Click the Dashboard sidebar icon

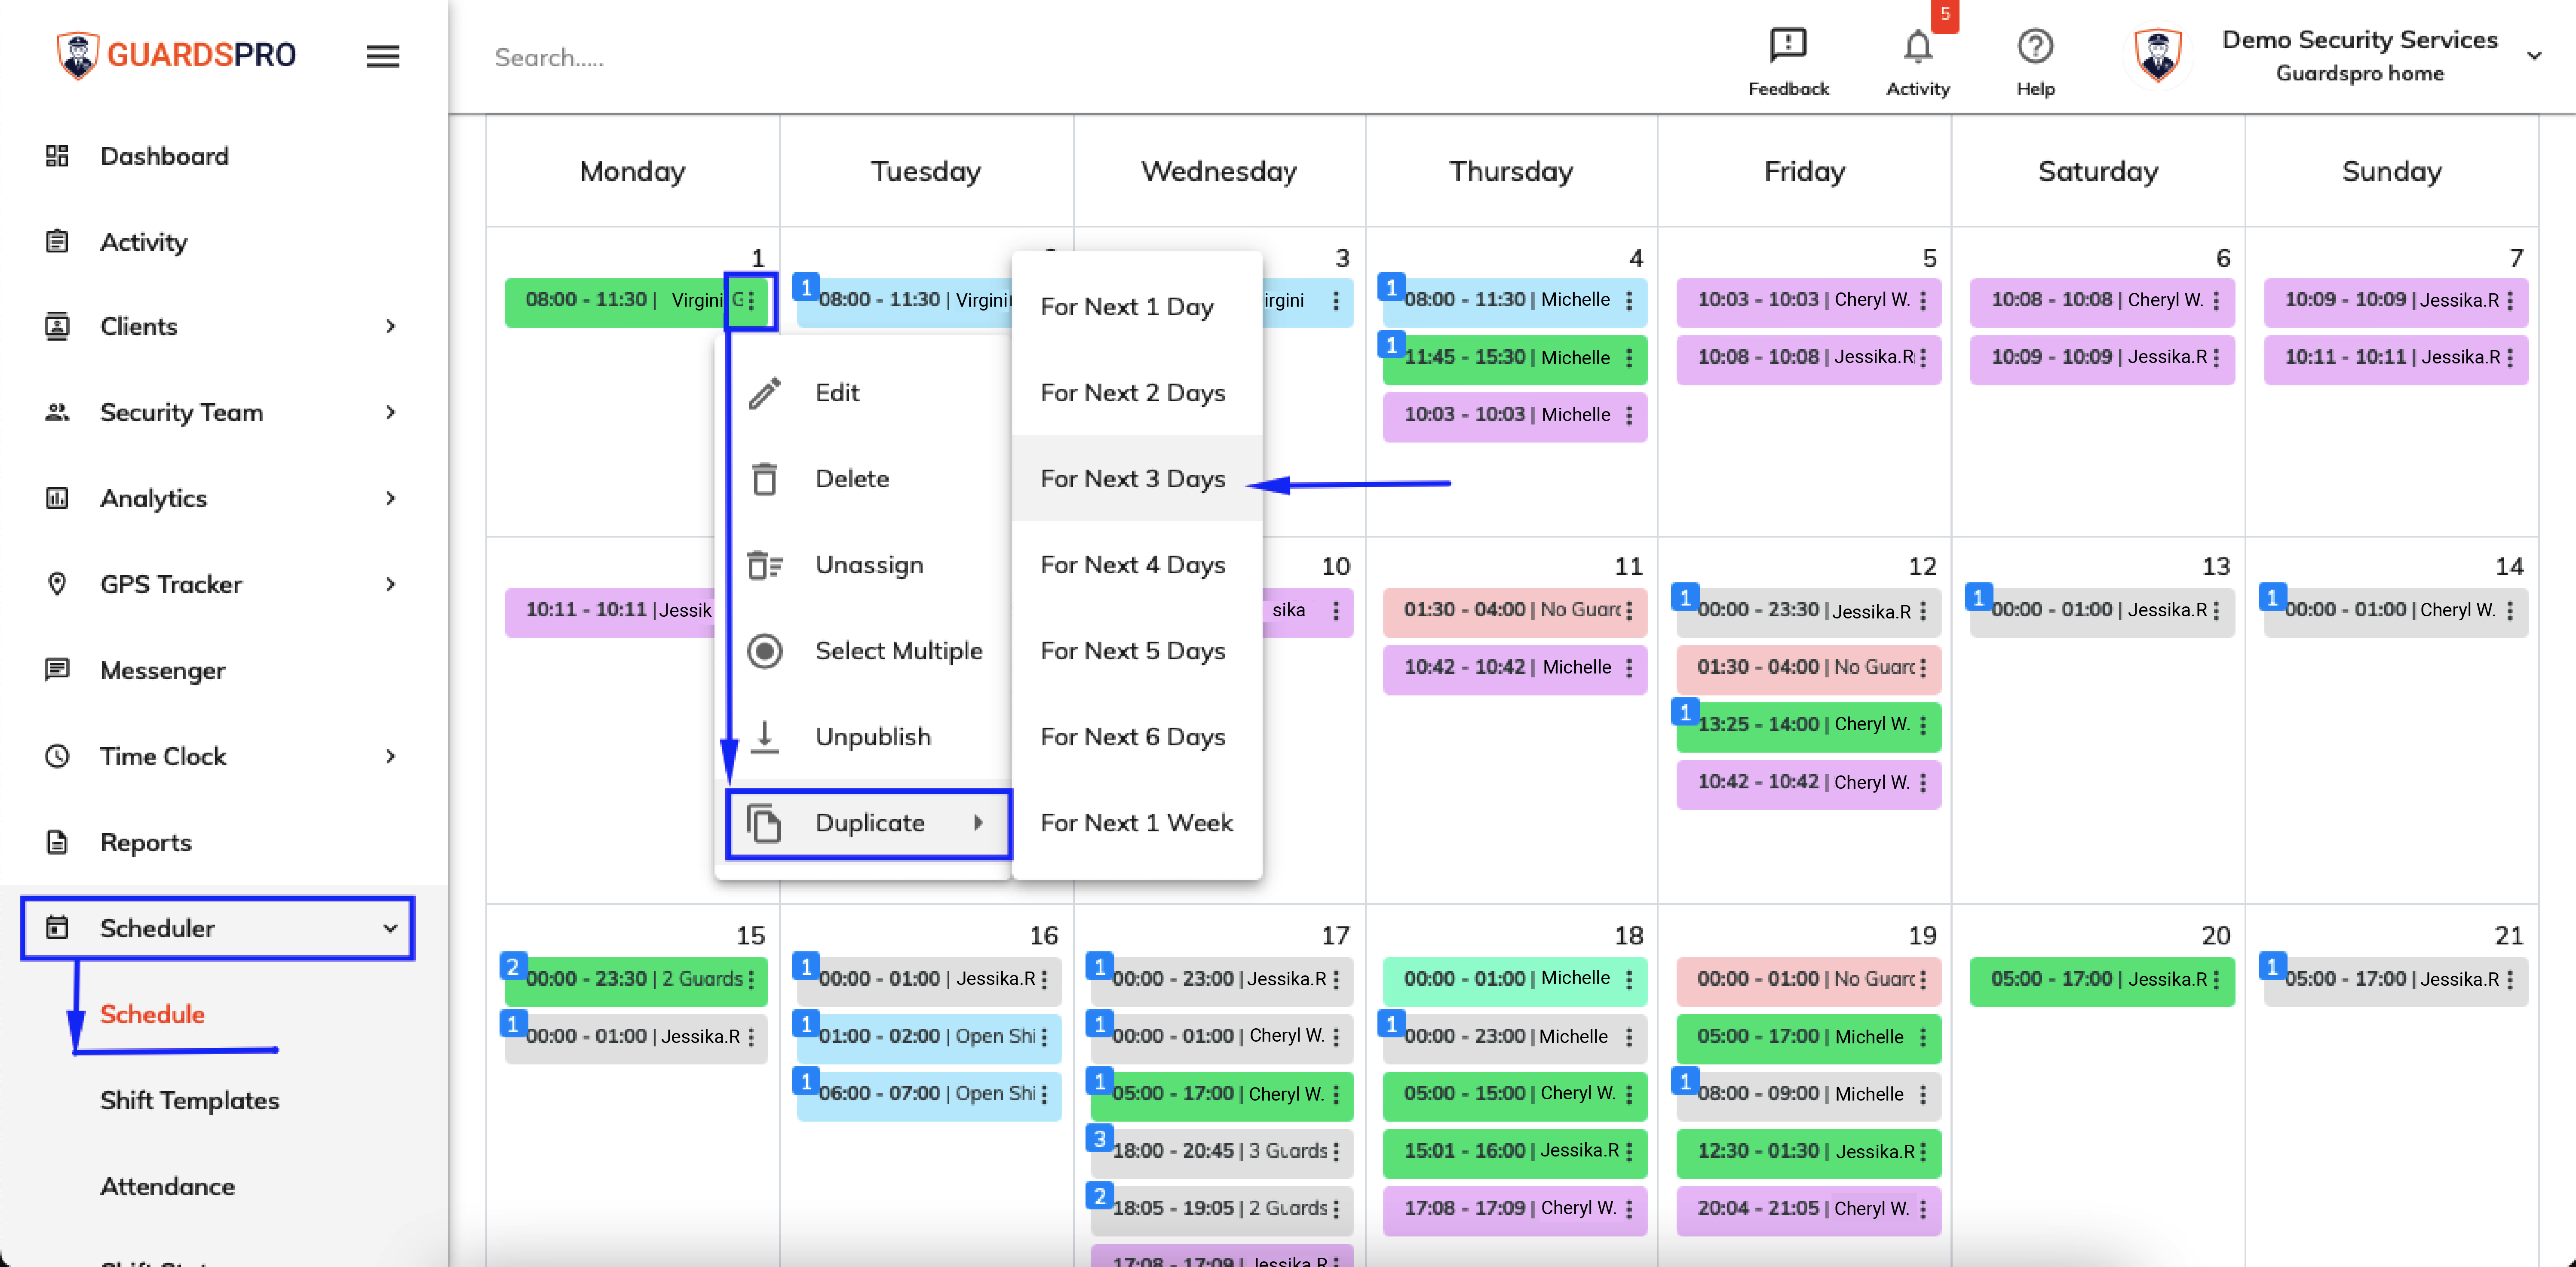57,156
